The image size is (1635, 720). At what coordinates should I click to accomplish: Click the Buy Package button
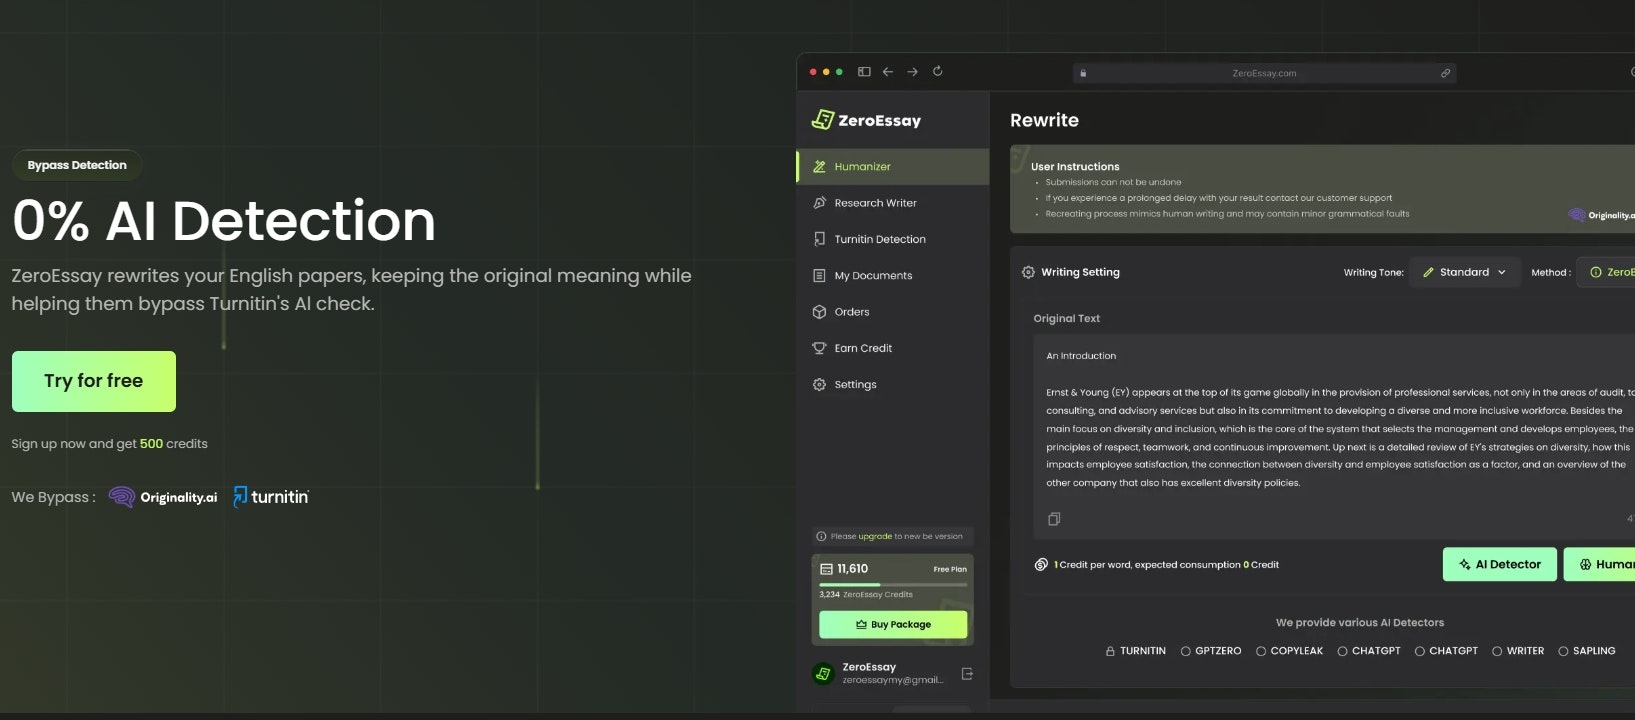click(x=893, y=624)
